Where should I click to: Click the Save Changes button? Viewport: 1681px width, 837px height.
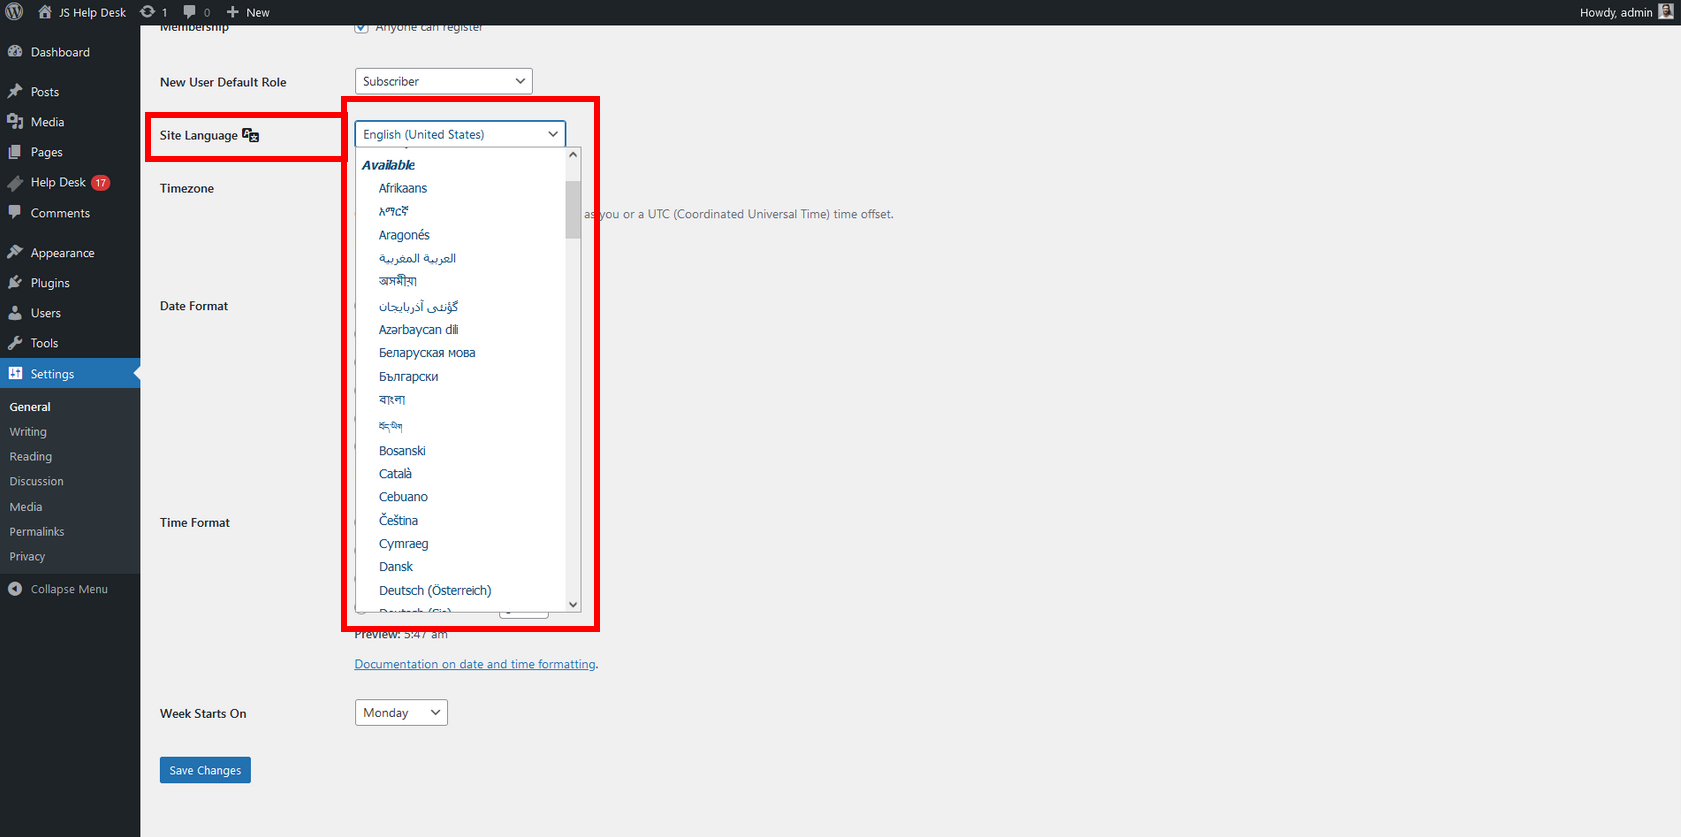pos(205,770)
